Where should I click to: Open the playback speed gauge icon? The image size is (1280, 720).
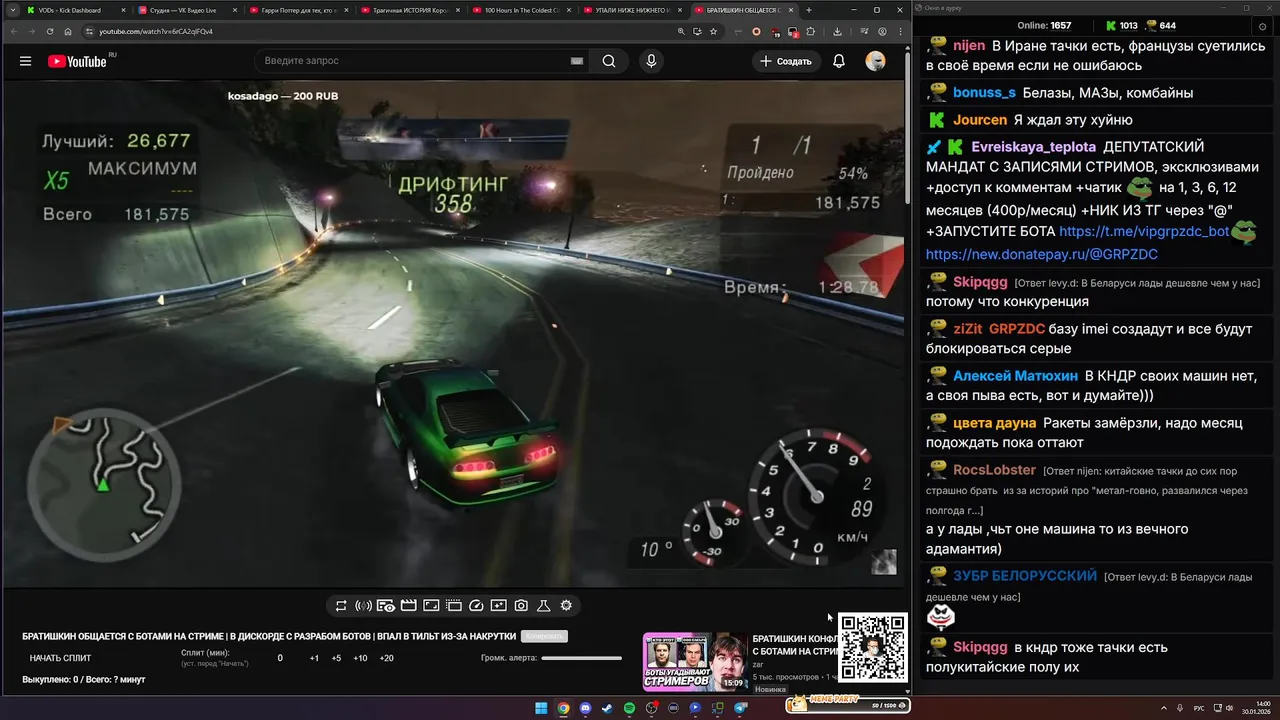tap(476, 606)
